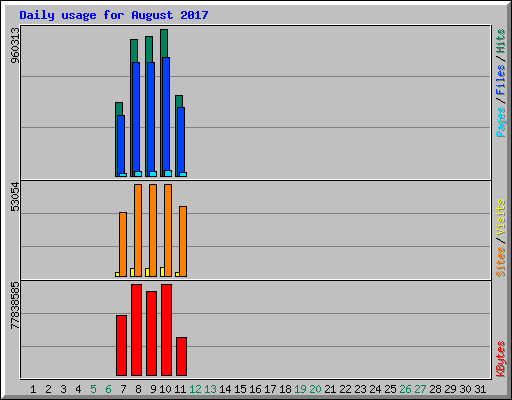Click the orange Sites bar for day 7

[x=123, y=244]
